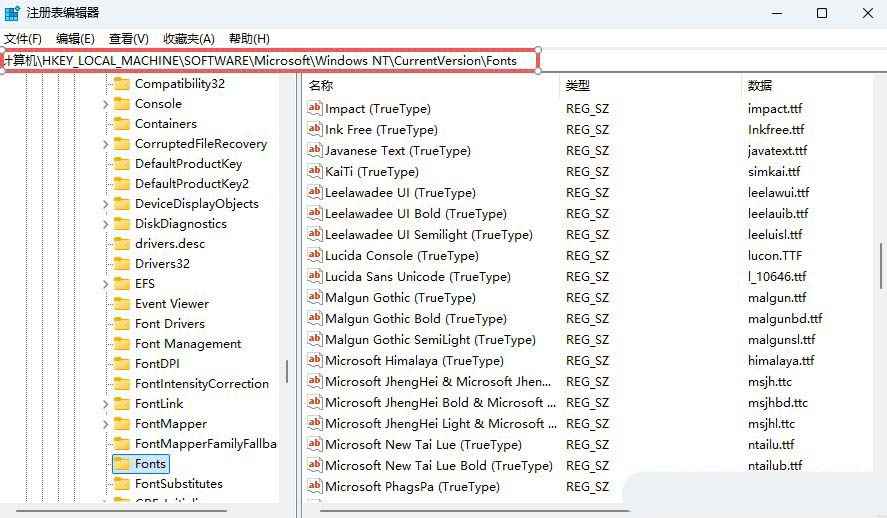
Task: Expand the DeviceDisplayObjects key
Action: click(105, 204)
